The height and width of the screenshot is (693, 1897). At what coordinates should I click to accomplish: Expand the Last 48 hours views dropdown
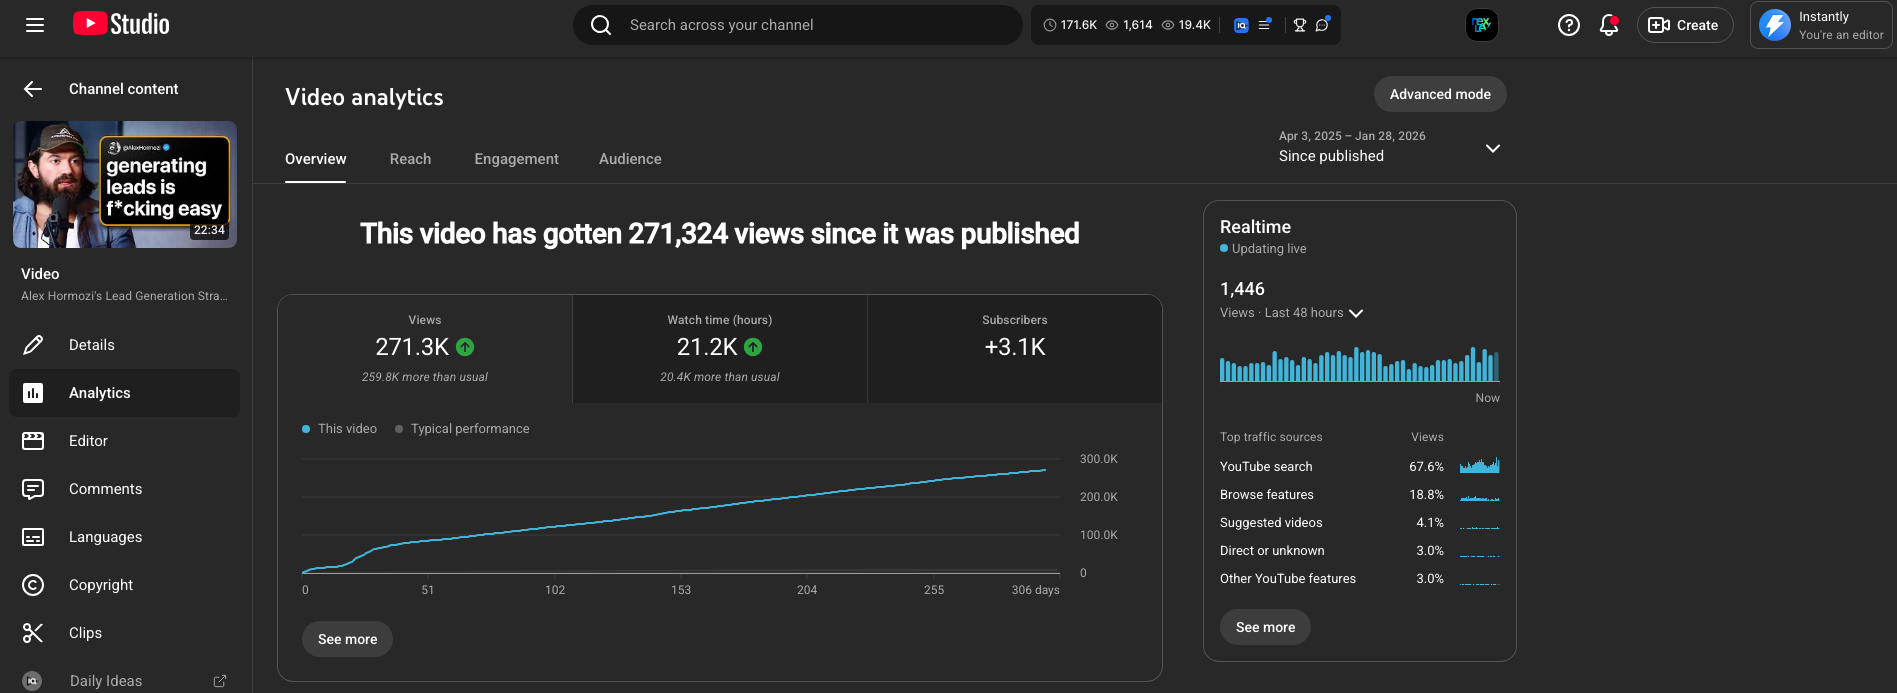(x=1356, y=313)
